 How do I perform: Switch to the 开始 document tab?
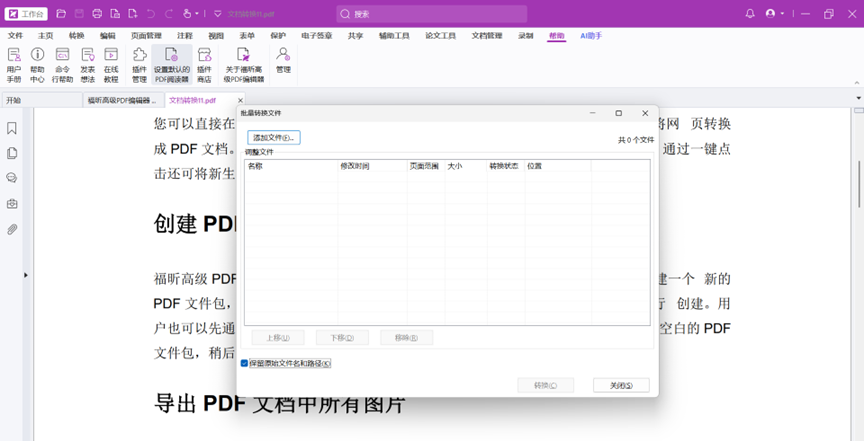pyautogui.click(x=14, y=100)
